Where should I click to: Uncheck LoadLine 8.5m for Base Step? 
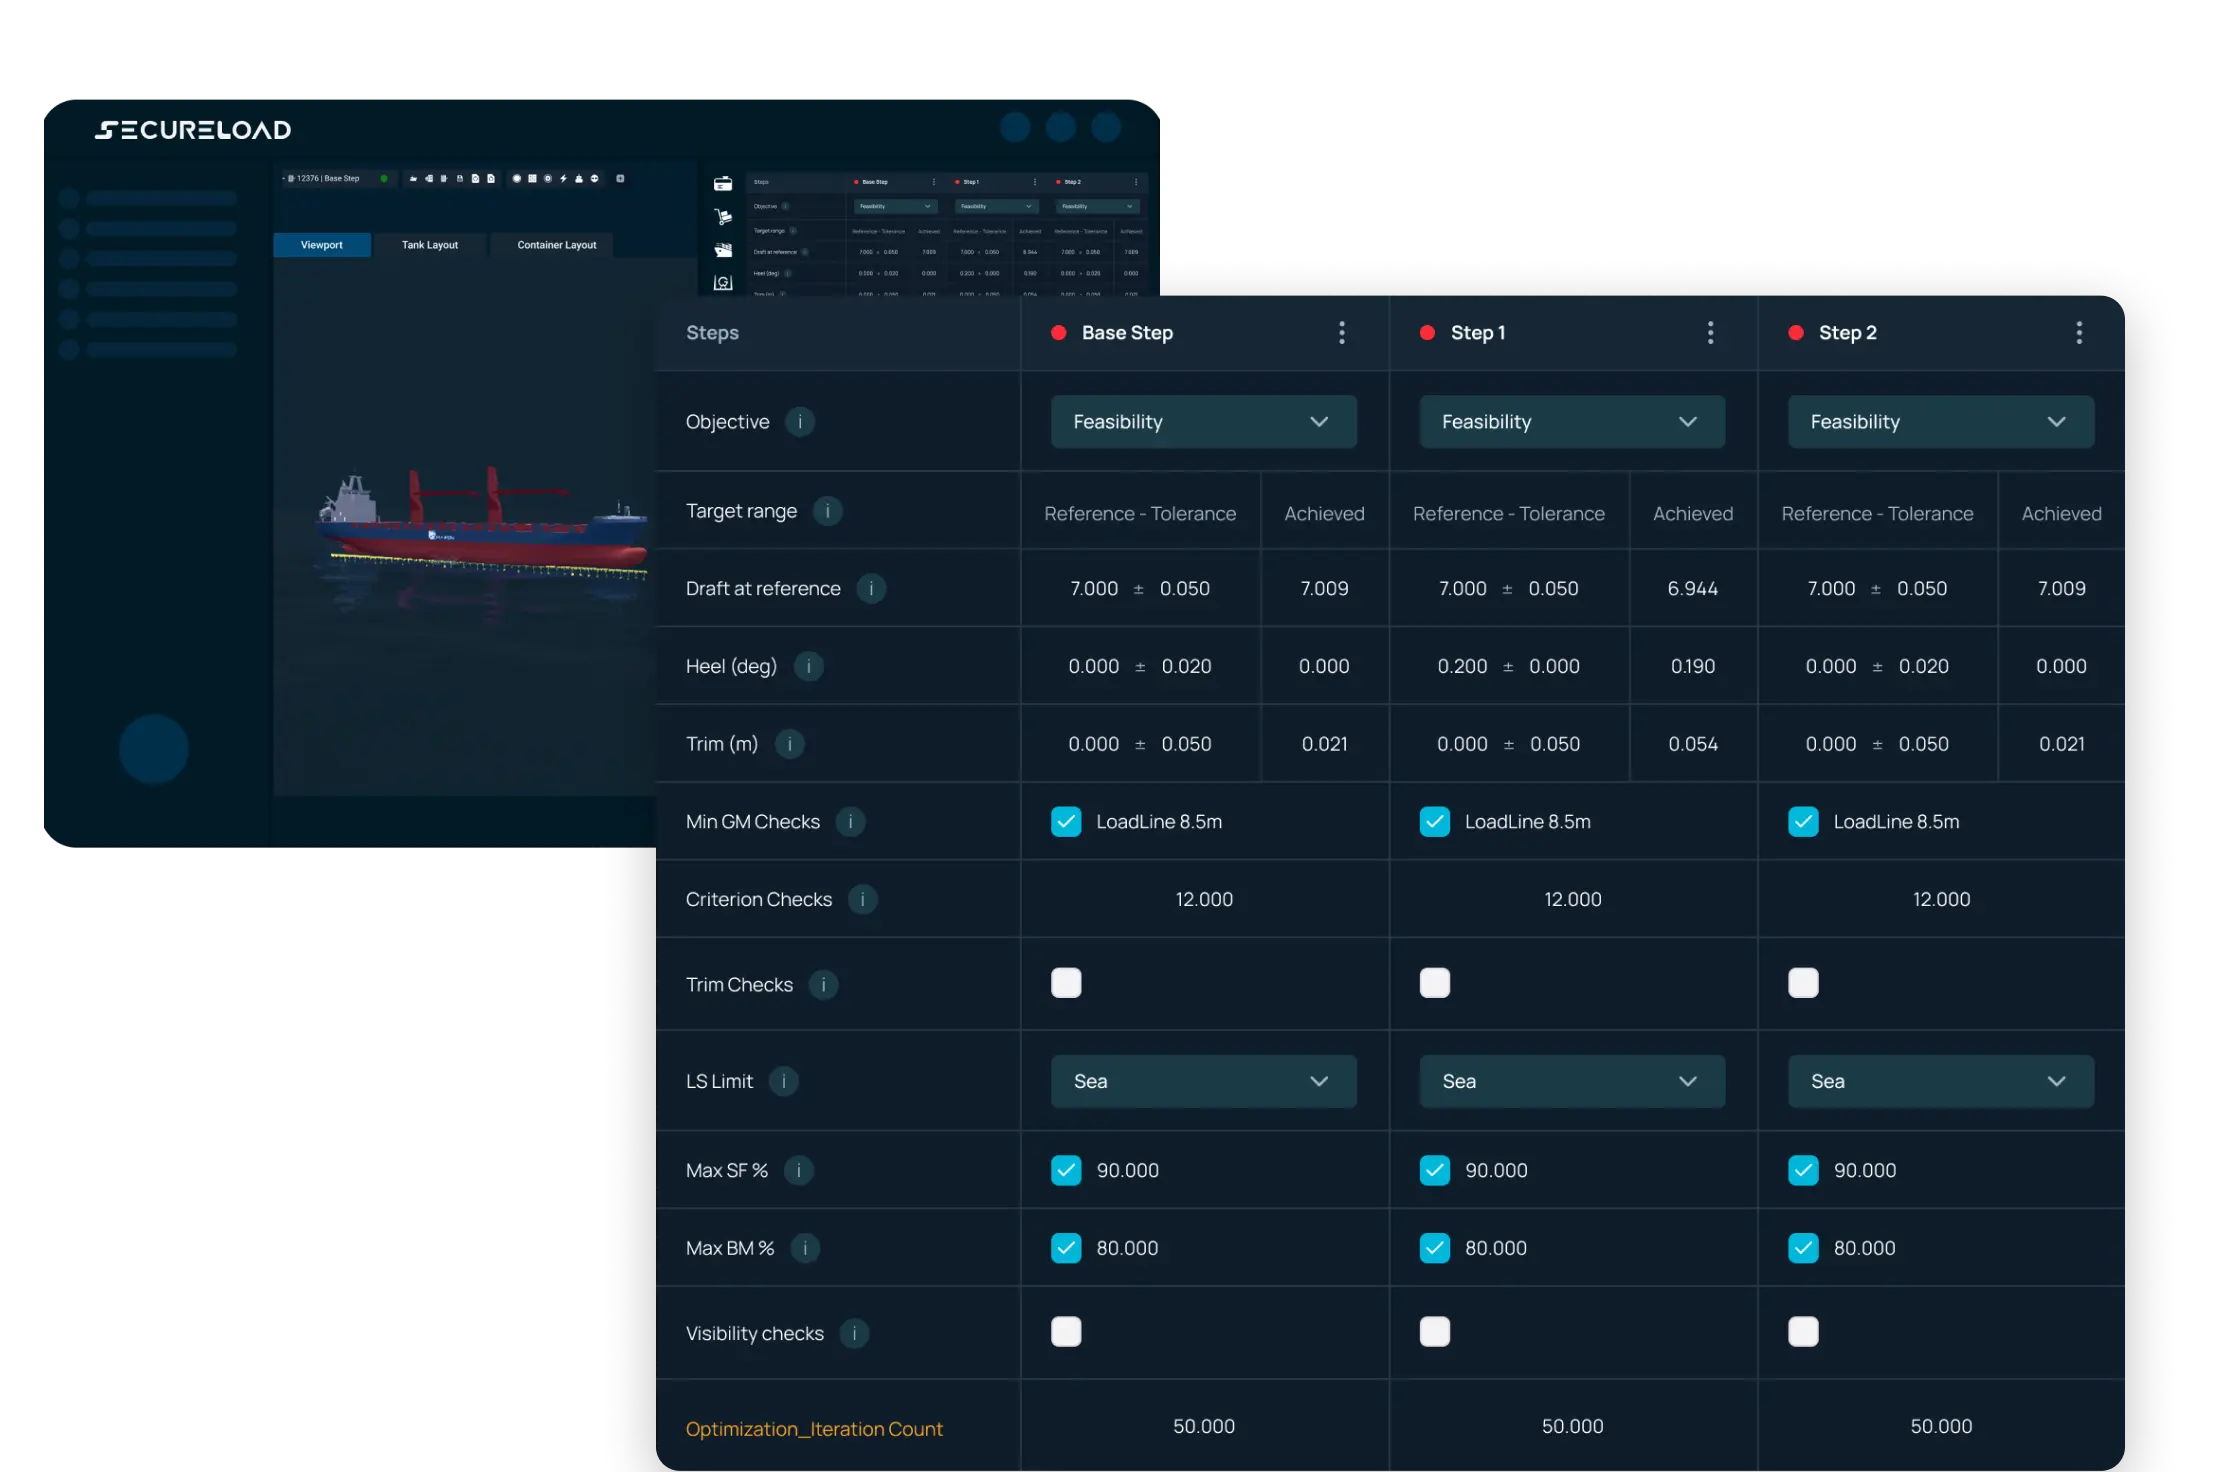click(x=1066, y=822)
